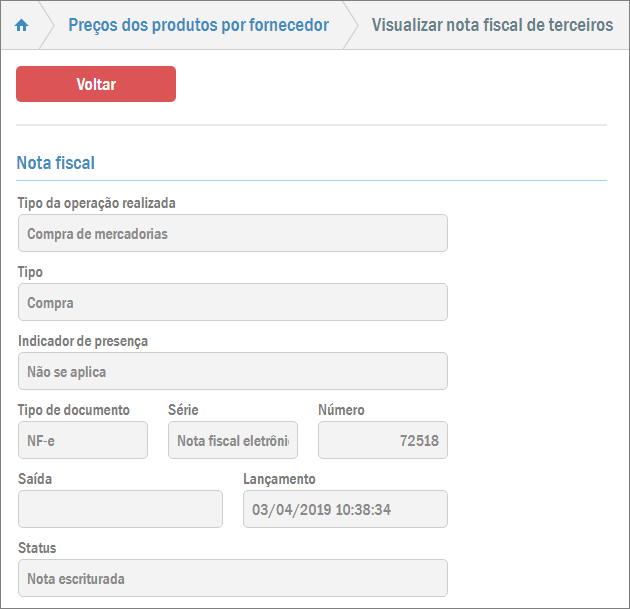Open the Tipo field showing 'Compra'

pyautogui.click(x=232, y=302)
